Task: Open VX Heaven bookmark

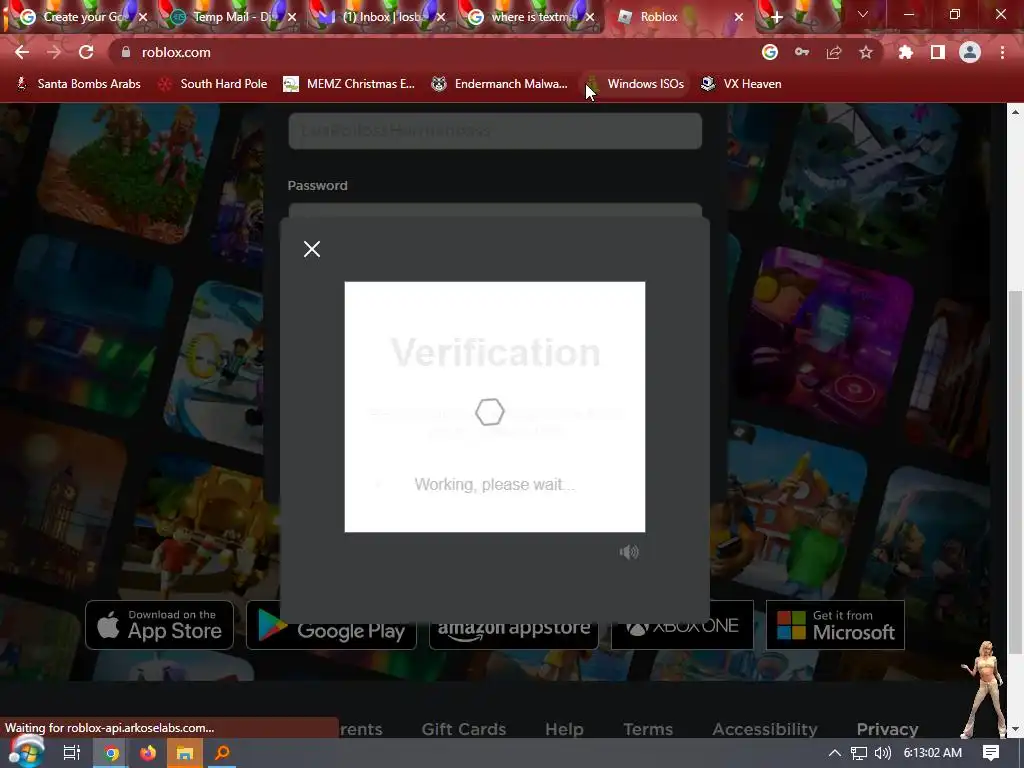Action: click(741, 84)
